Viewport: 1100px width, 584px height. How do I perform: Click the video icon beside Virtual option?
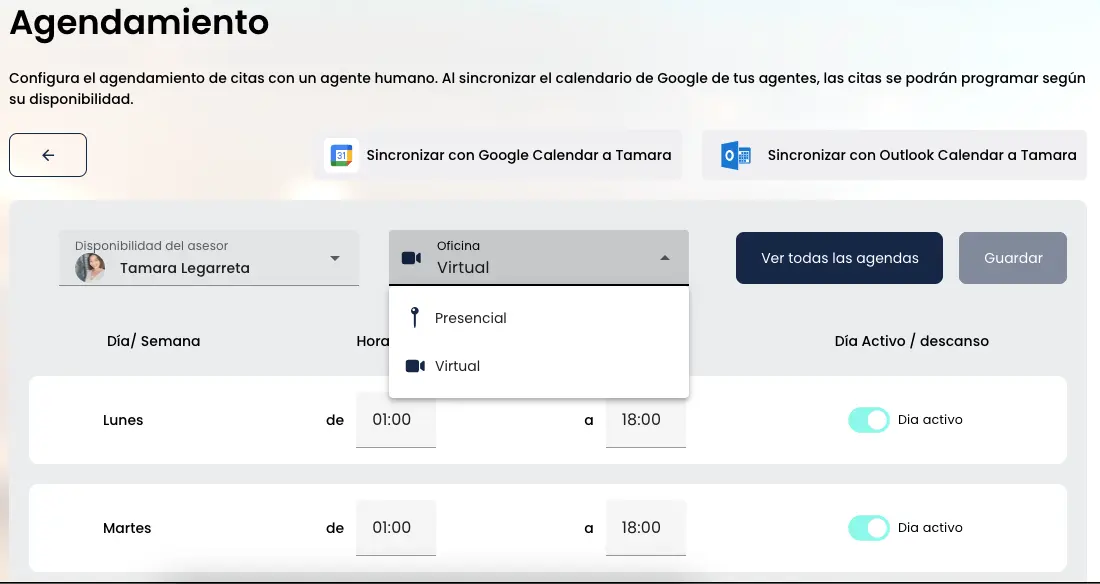coord(415,366)
